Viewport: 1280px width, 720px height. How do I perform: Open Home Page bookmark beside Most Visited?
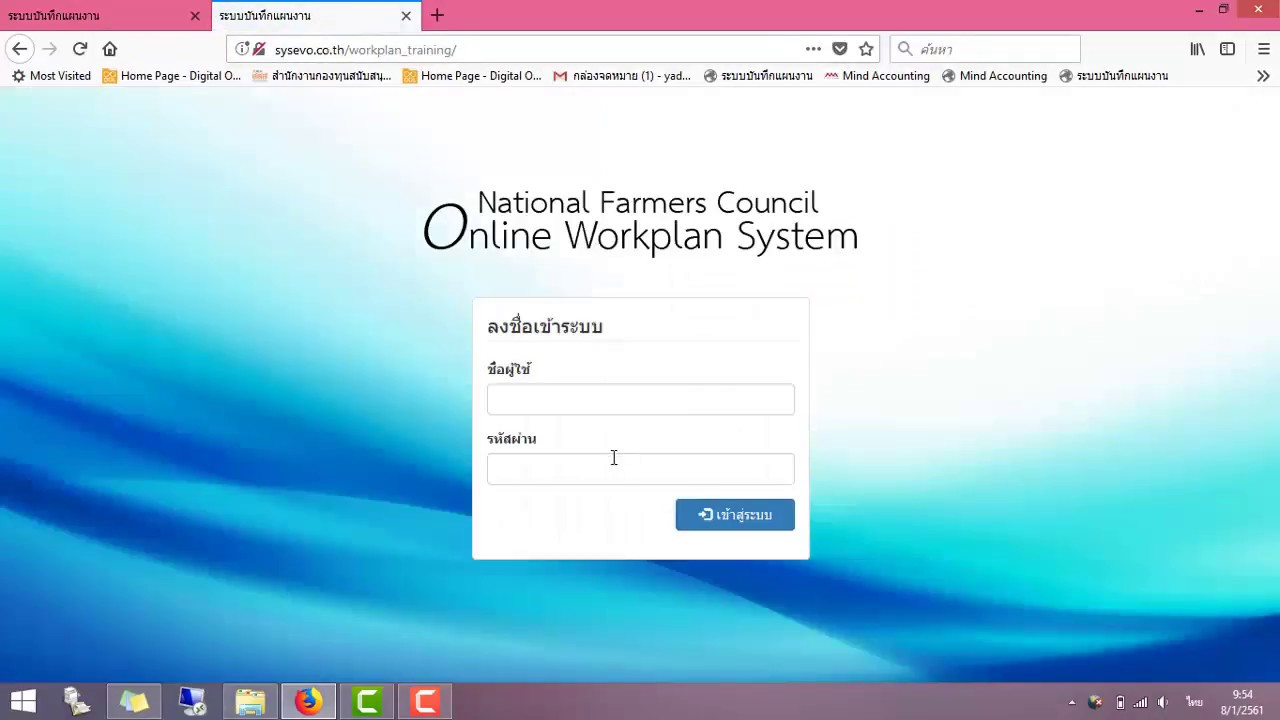point(172,76)
